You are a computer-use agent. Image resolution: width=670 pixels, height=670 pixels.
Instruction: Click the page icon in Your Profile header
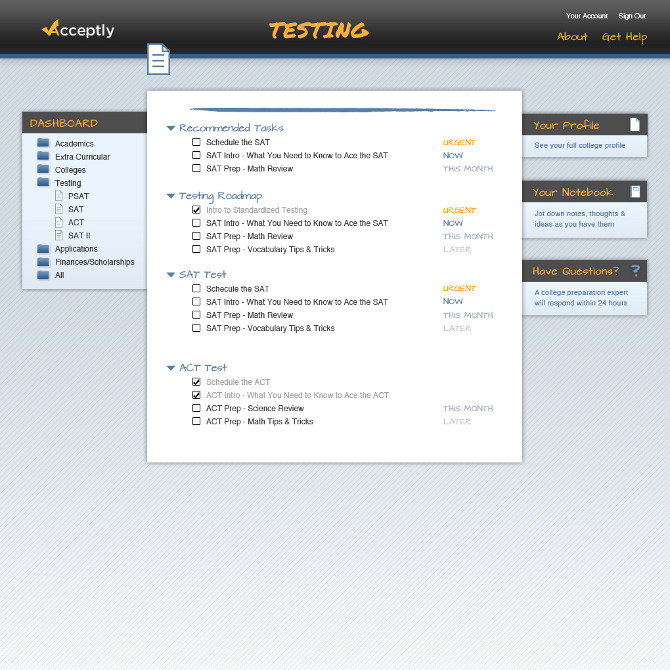click(634, 125)
